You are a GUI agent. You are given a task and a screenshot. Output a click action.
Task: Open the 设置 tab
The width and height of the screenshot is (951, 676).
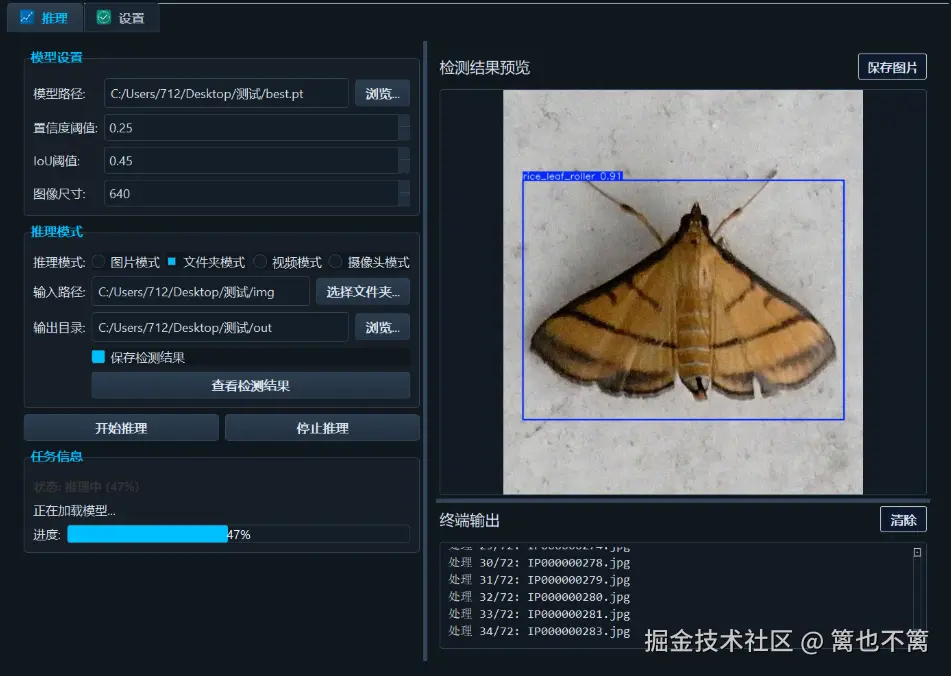(x=121, y=18)
